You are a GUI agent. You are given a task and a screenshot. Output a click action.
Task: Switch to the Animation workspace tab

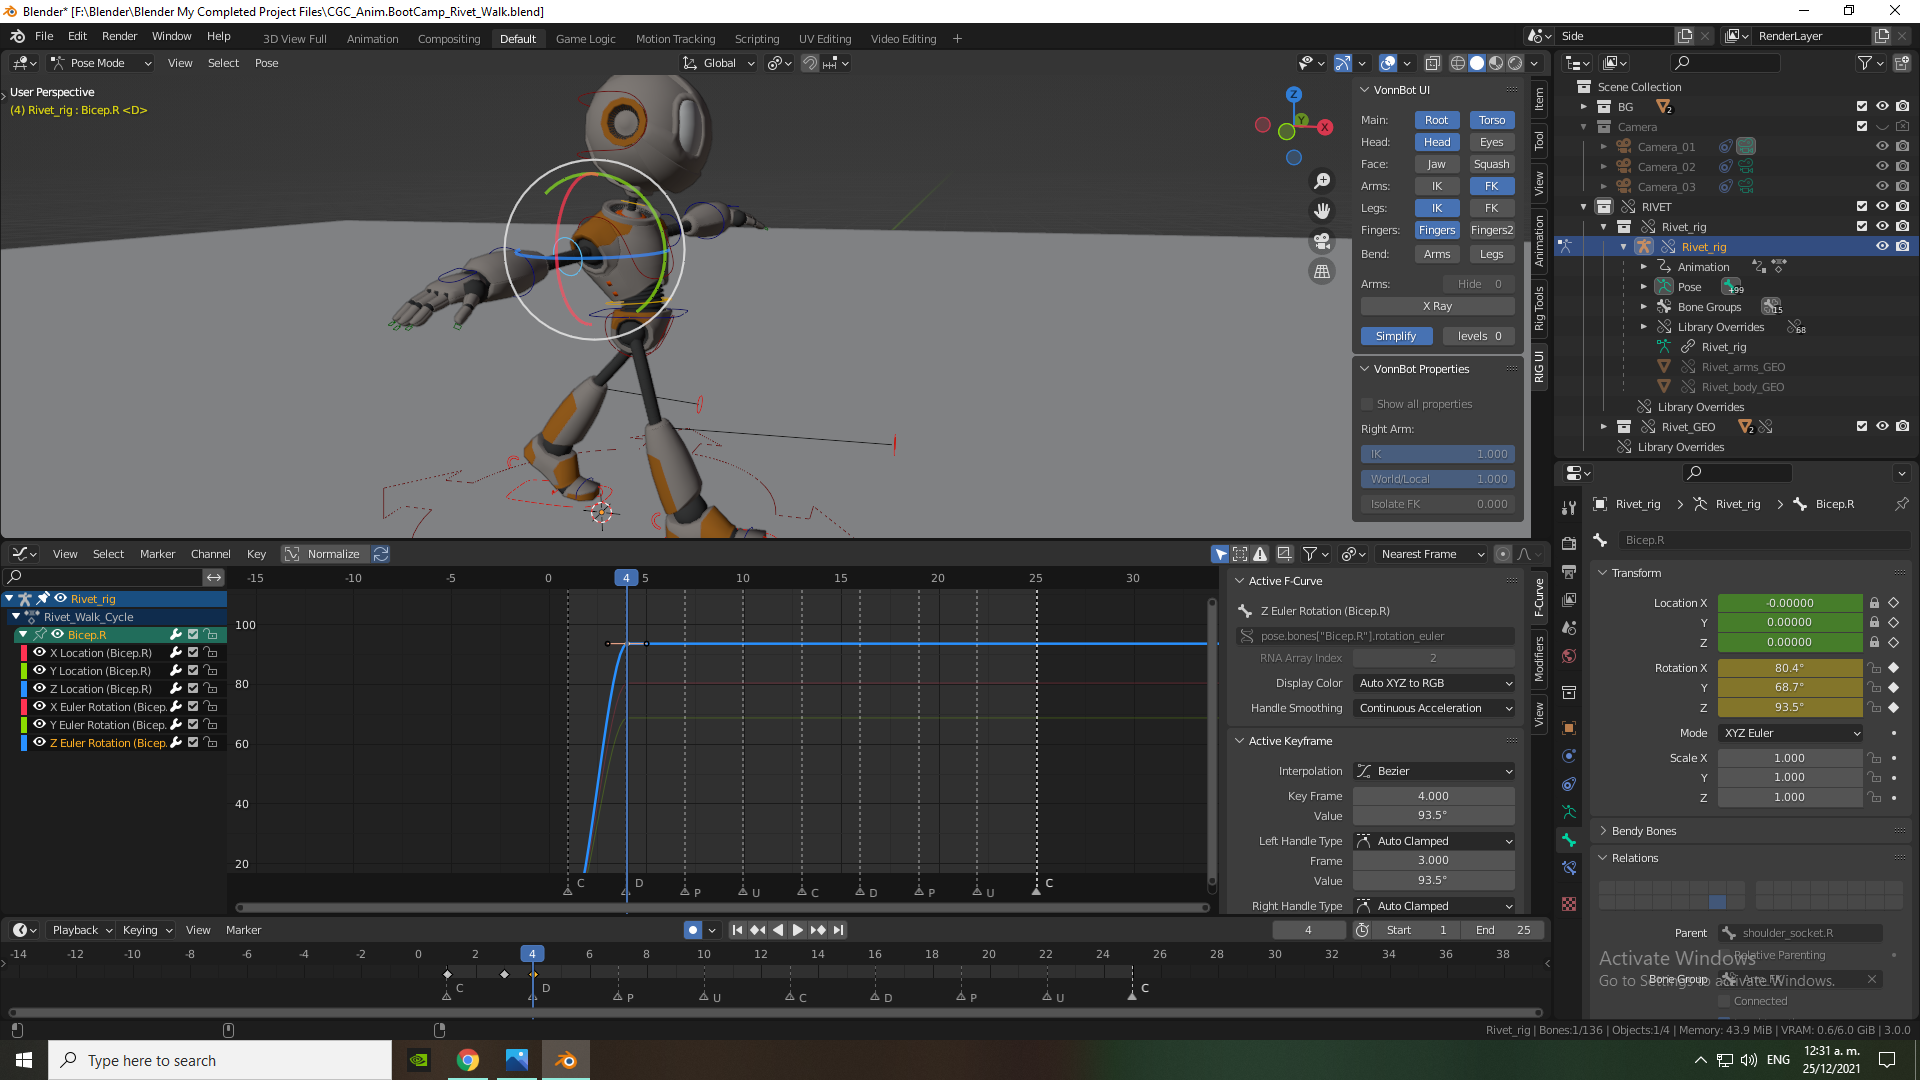tap(372, 39)
